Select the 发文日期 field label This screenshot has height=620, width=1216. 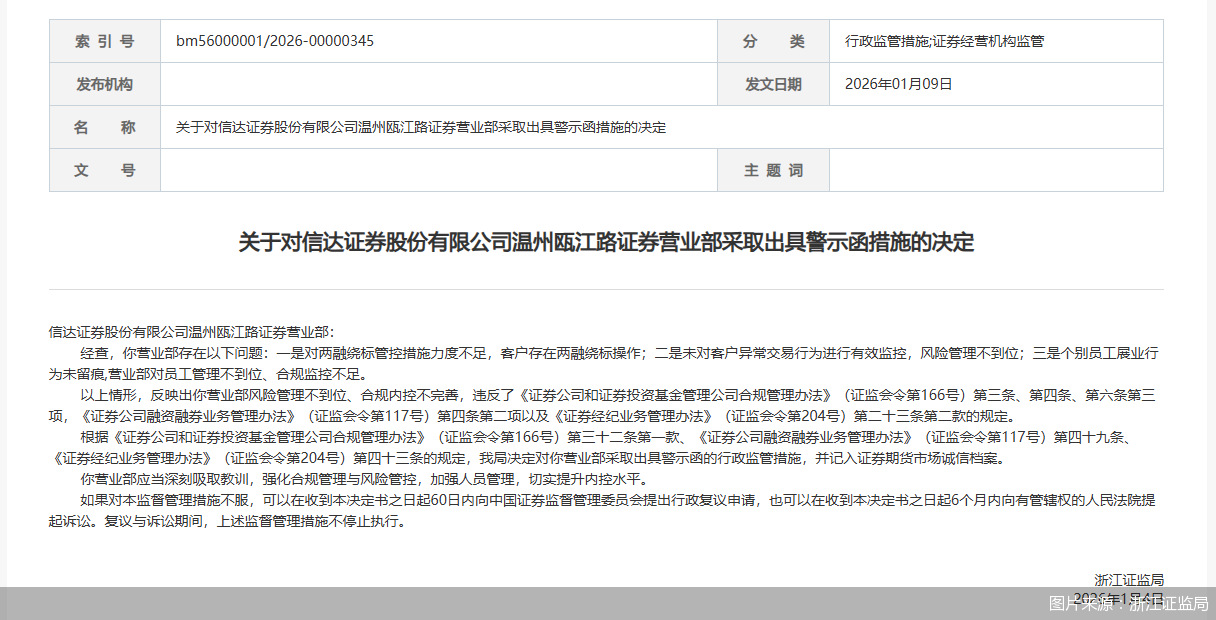click(773, 84)
